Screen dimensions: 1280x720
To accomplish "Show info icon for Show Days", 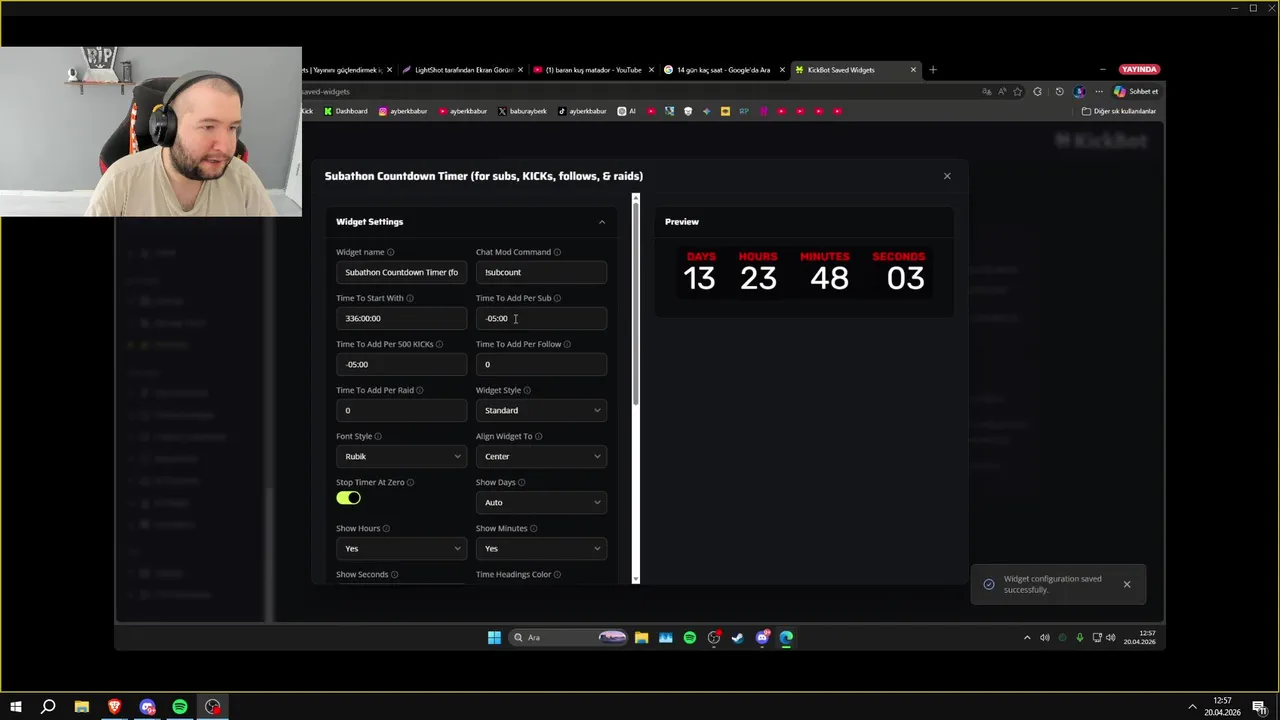I will tap(521, 482).
